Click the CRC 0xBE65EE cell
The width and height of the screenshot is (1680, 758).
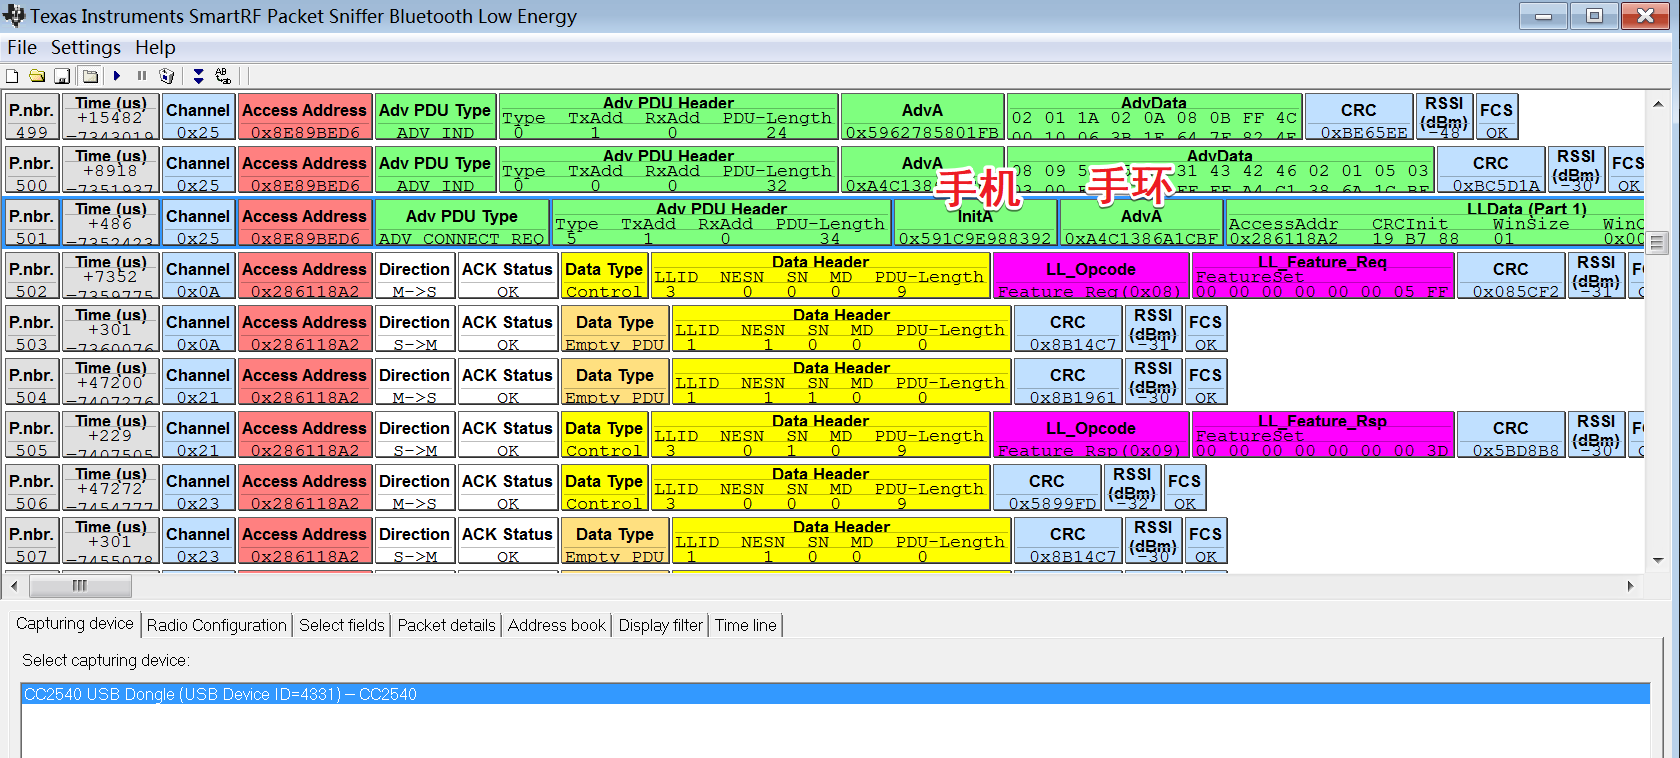[x=1359, y=117]
